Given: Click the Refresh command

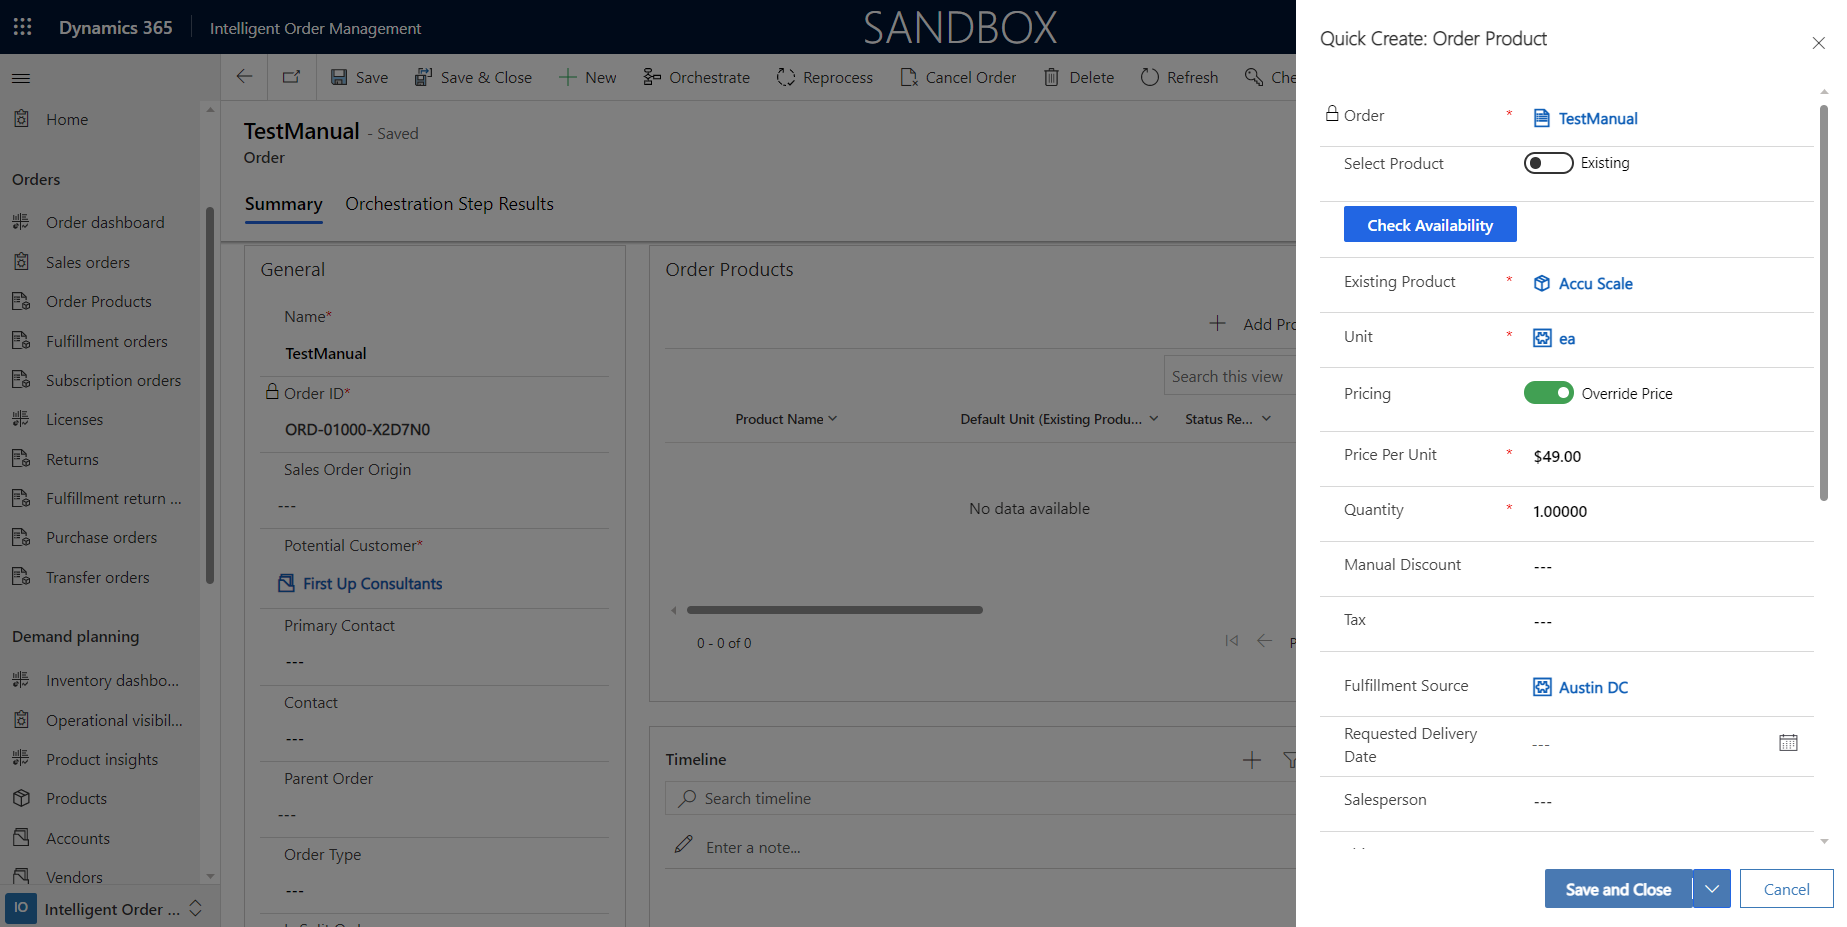Looking at the screenshot, I should click(1179, 77).
